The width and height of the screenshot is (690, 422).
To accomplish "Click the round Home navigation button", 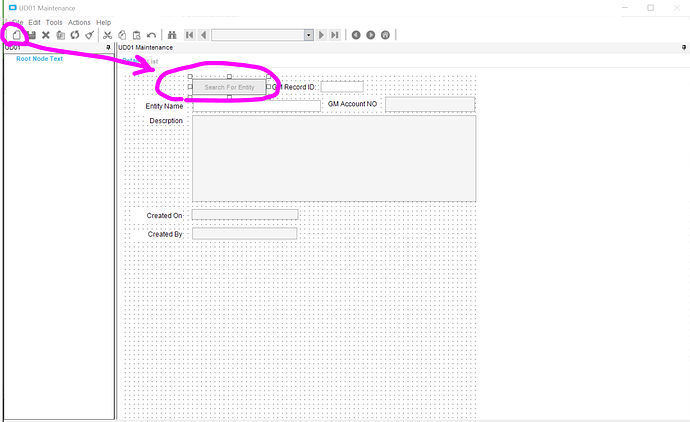I will pyautogui.click(x=385, y=35).
